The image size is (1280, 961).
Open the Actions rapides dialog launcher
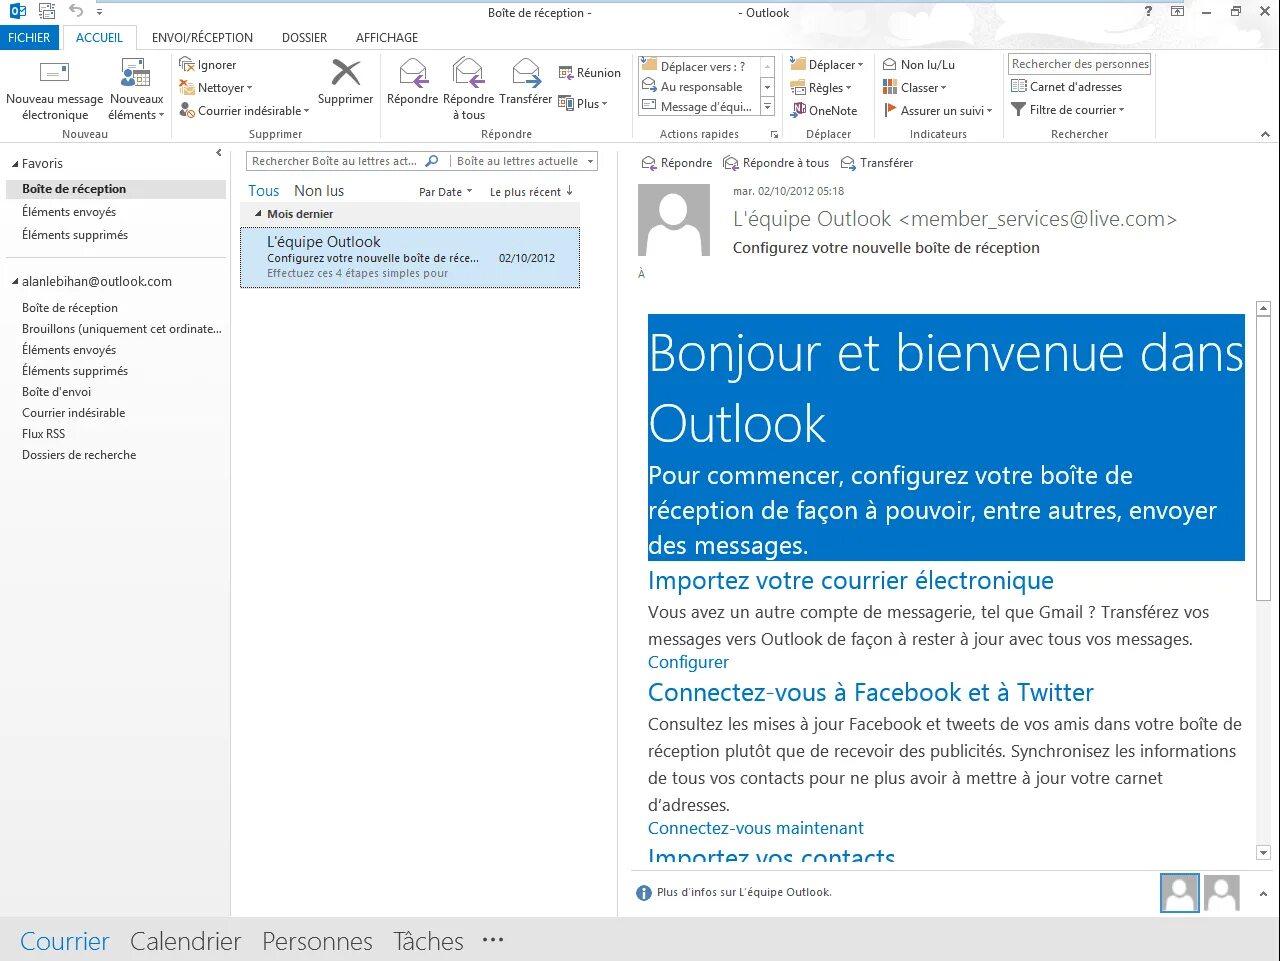(x=774, y=134)
